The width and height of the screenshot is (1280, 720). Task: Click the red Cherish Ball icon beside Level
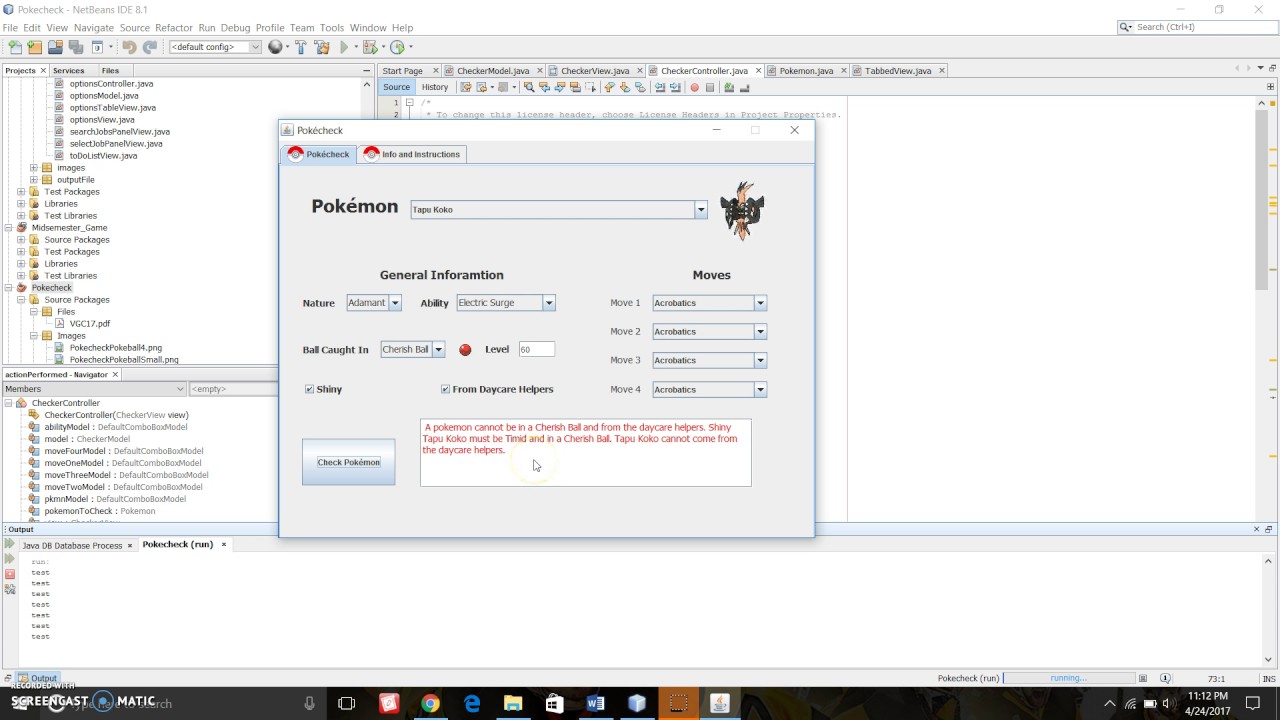[x=465, y=350]
